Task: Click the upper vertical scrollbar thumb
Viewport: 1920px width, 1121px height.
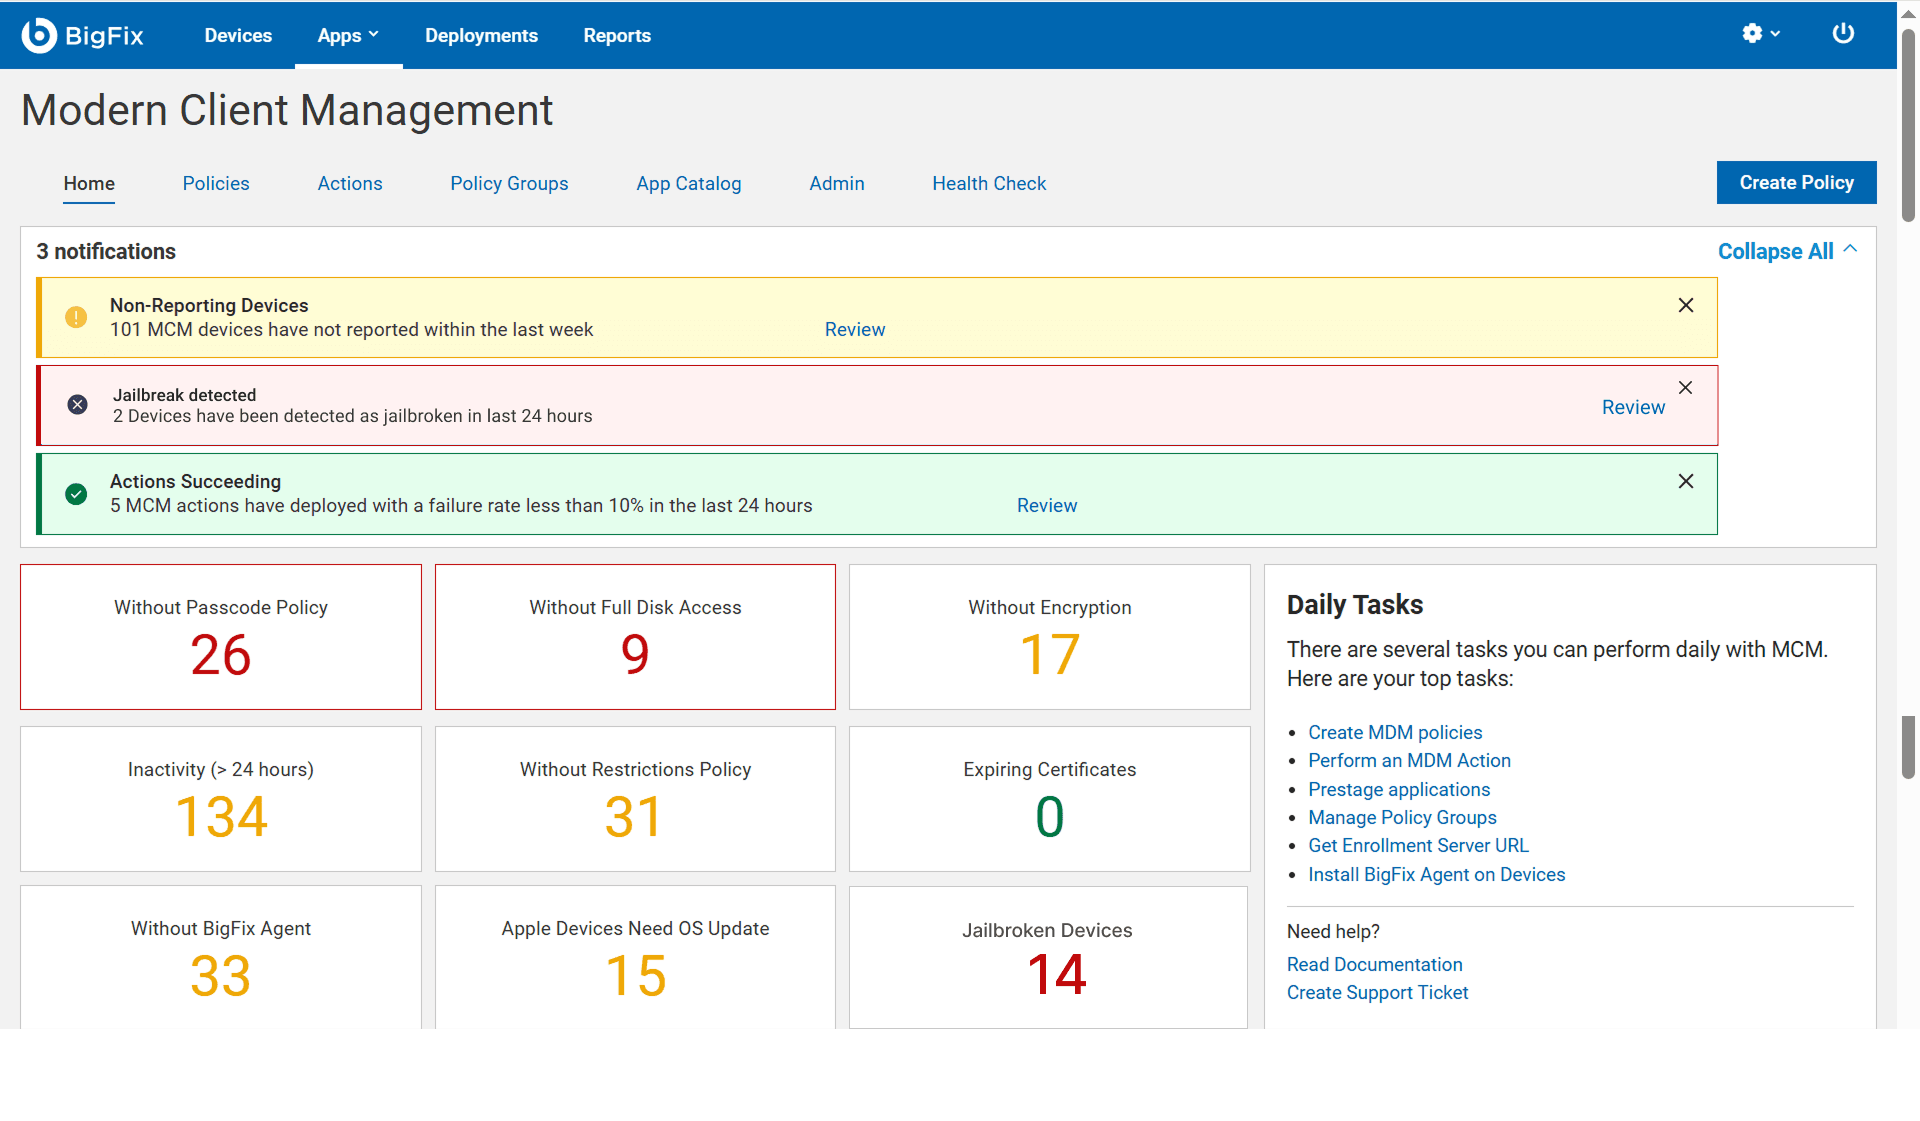Action: coord(1908,125)
